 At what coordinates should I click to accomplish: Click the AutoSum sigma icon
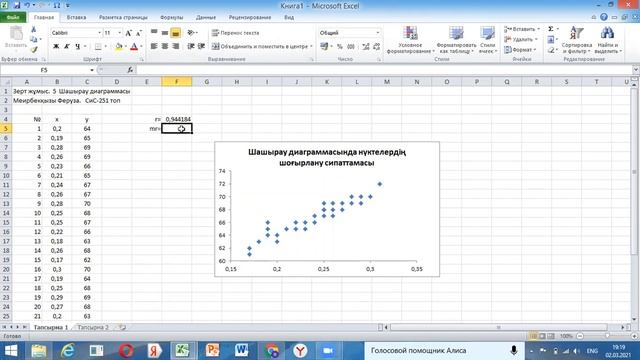(x=551, y=29)
